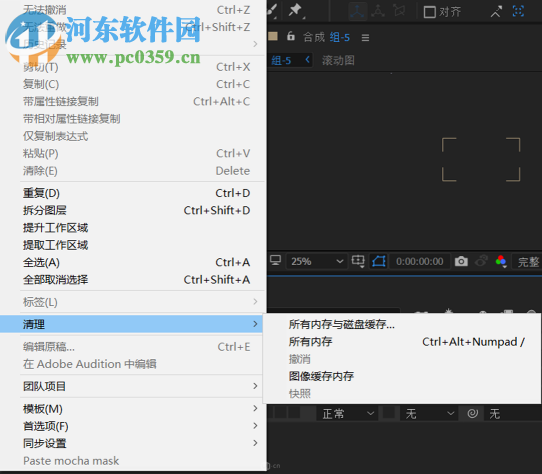Choose 拆分图层 from the edit menu

coord(133,210)
